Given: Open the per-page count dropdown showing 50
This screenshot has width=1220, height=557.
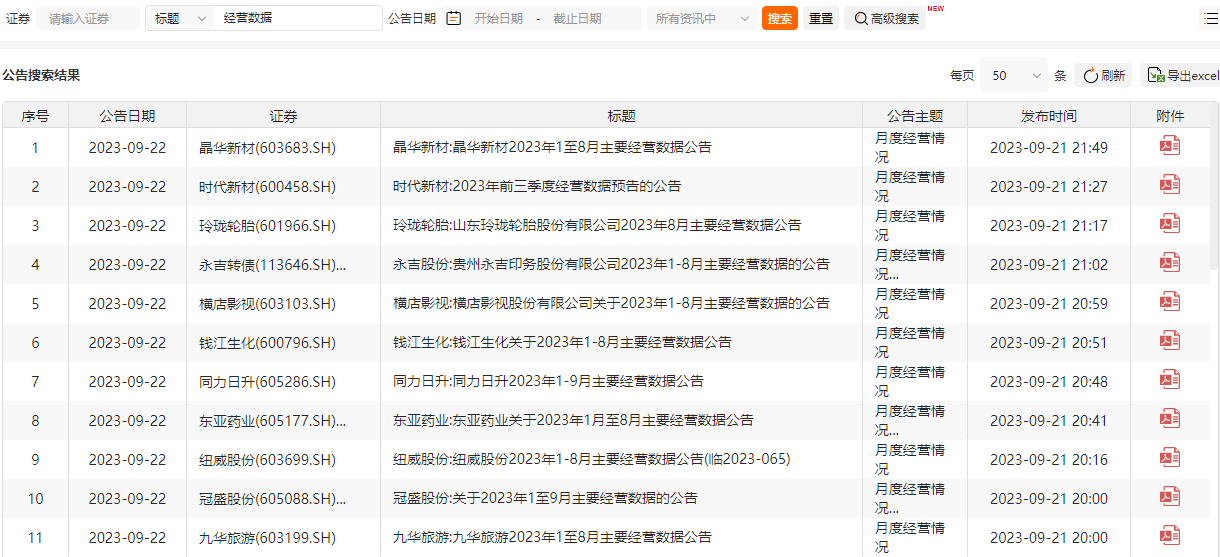Looking at the screenshot, I should (1013, 76).
